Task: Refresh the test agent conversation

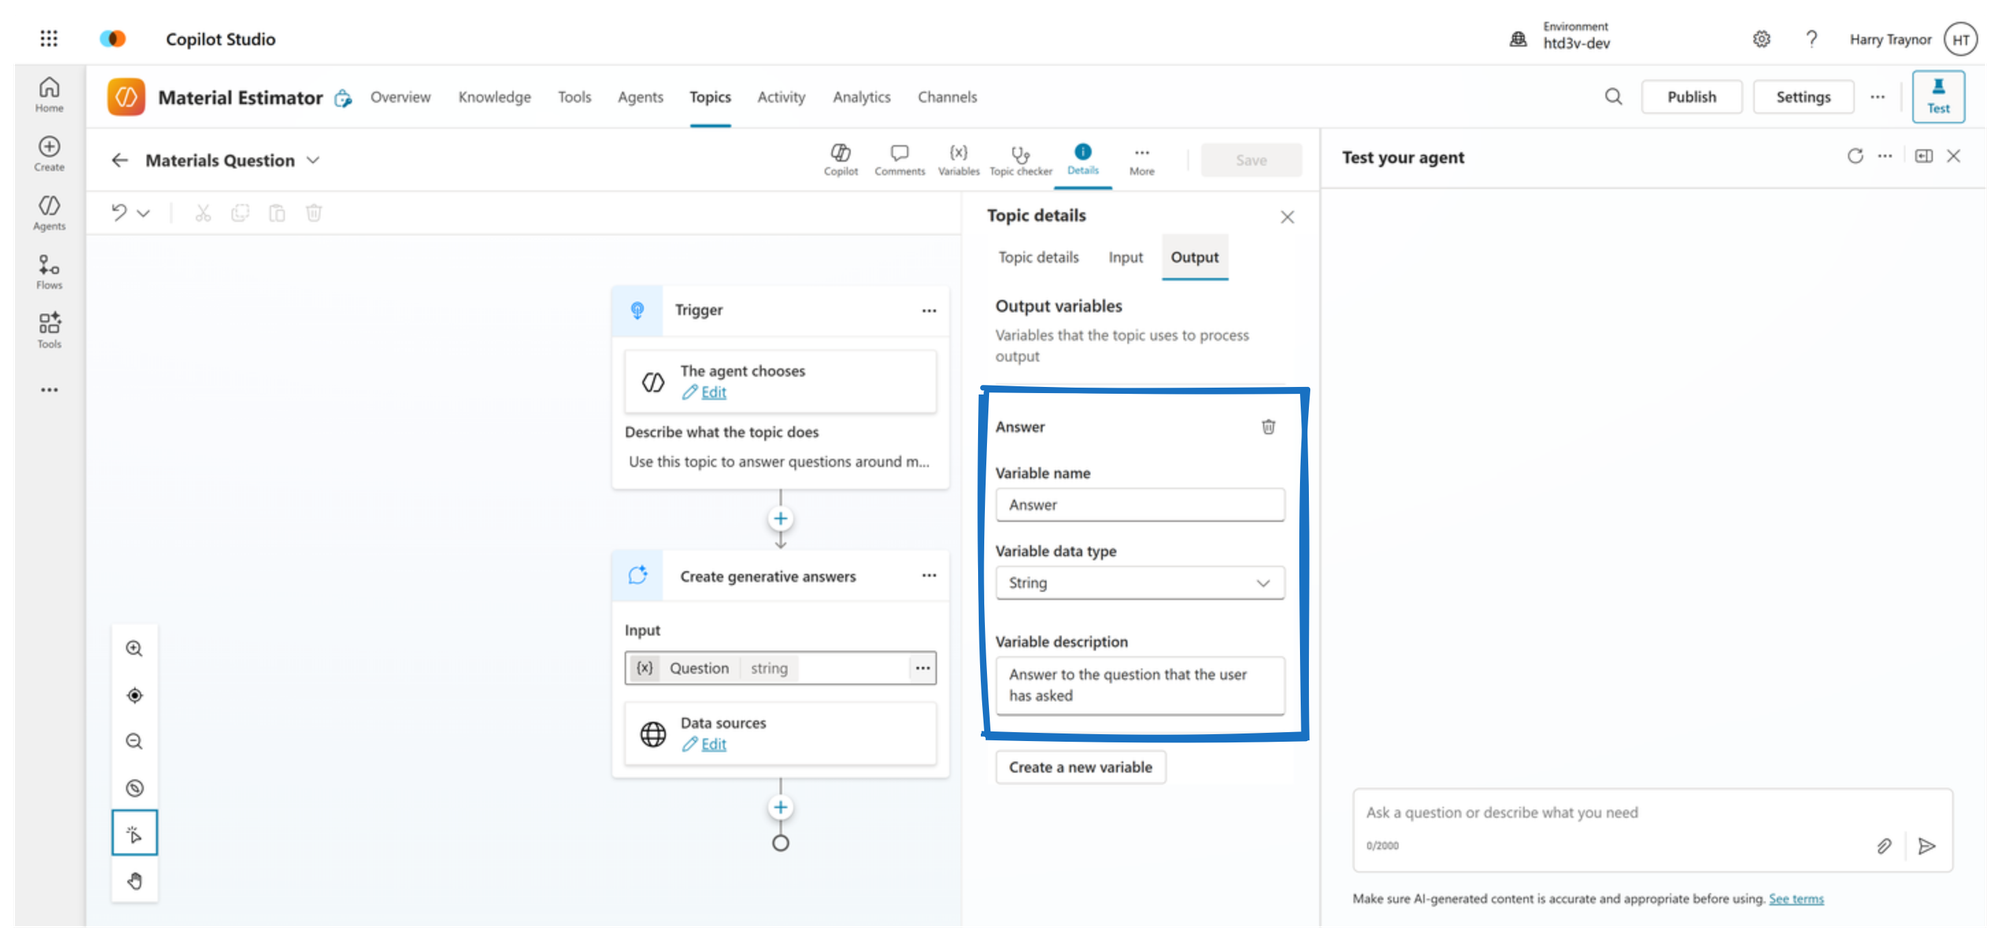Action: 1855,156
